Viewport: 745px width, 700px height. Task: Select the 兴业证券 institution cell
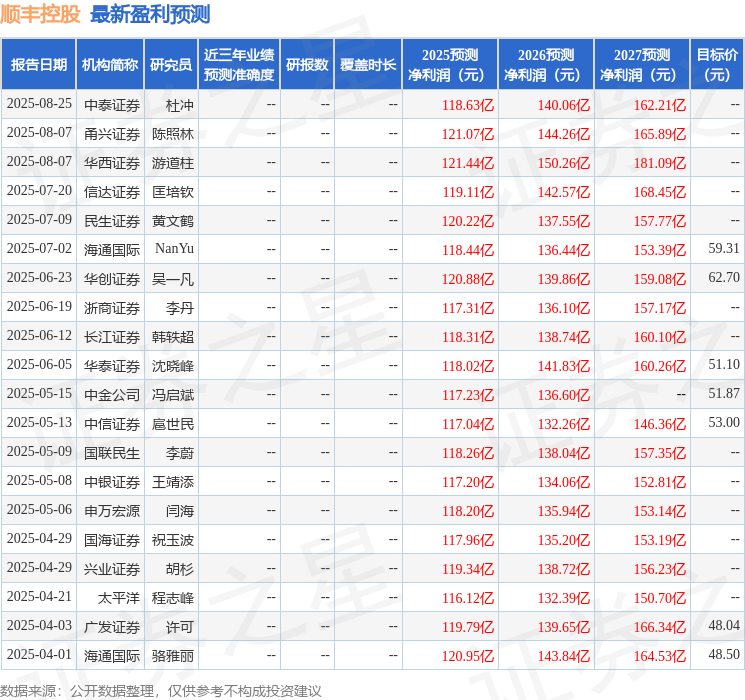pyautogui.click(x=112, y=568)
